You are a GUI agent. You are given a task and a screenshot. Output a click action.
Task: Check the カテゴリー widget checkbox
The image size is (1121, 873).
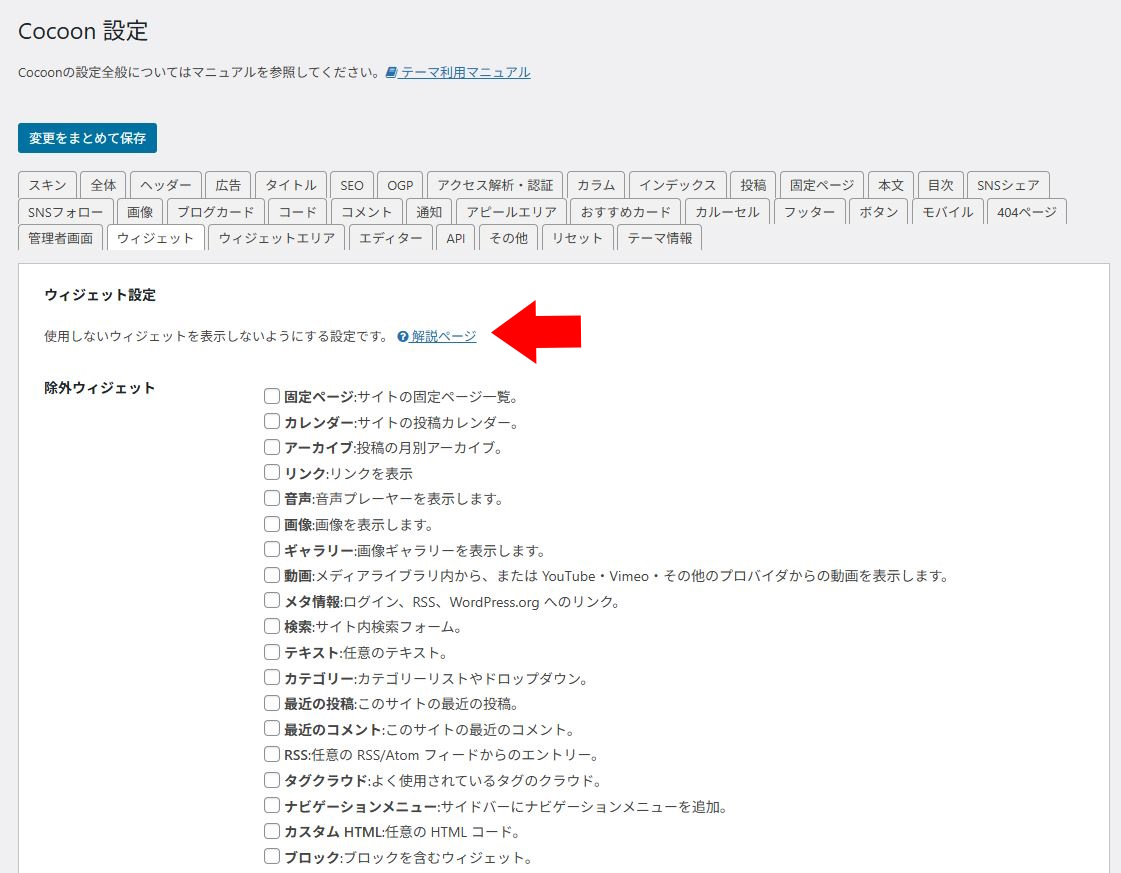pyautogui.click(x=272, y=677)
